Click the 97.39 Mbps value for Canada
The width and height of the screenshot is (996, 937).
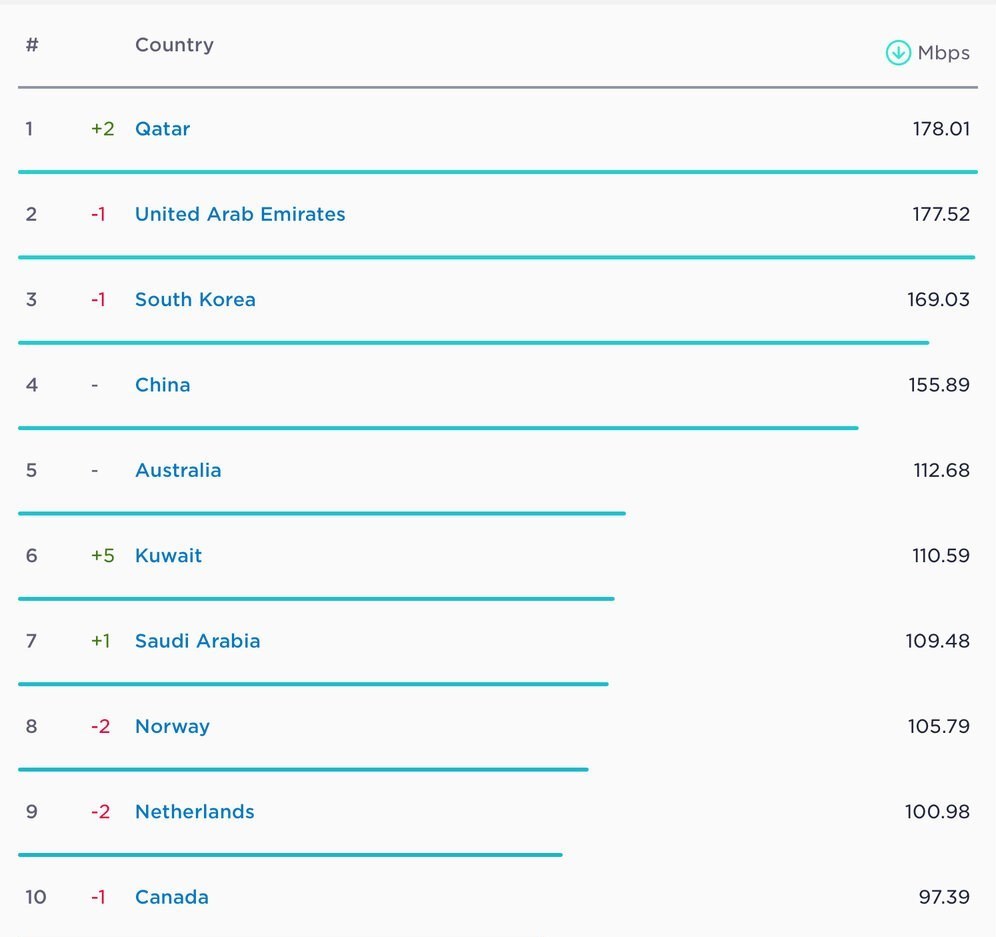[x=943, y=897]
